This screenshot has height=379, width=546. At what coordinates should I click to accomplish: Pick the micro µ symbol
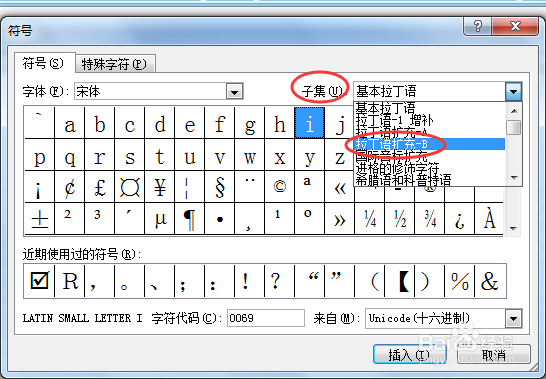tap(160, 219)
